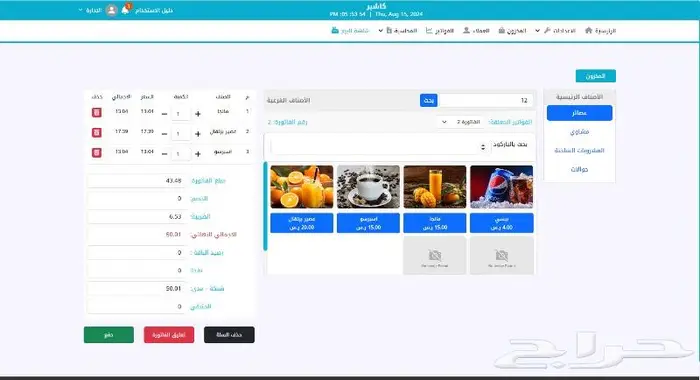Screen dimensions: 700x380
Task: Click the green دفع pay button
Action: (109, 335)
